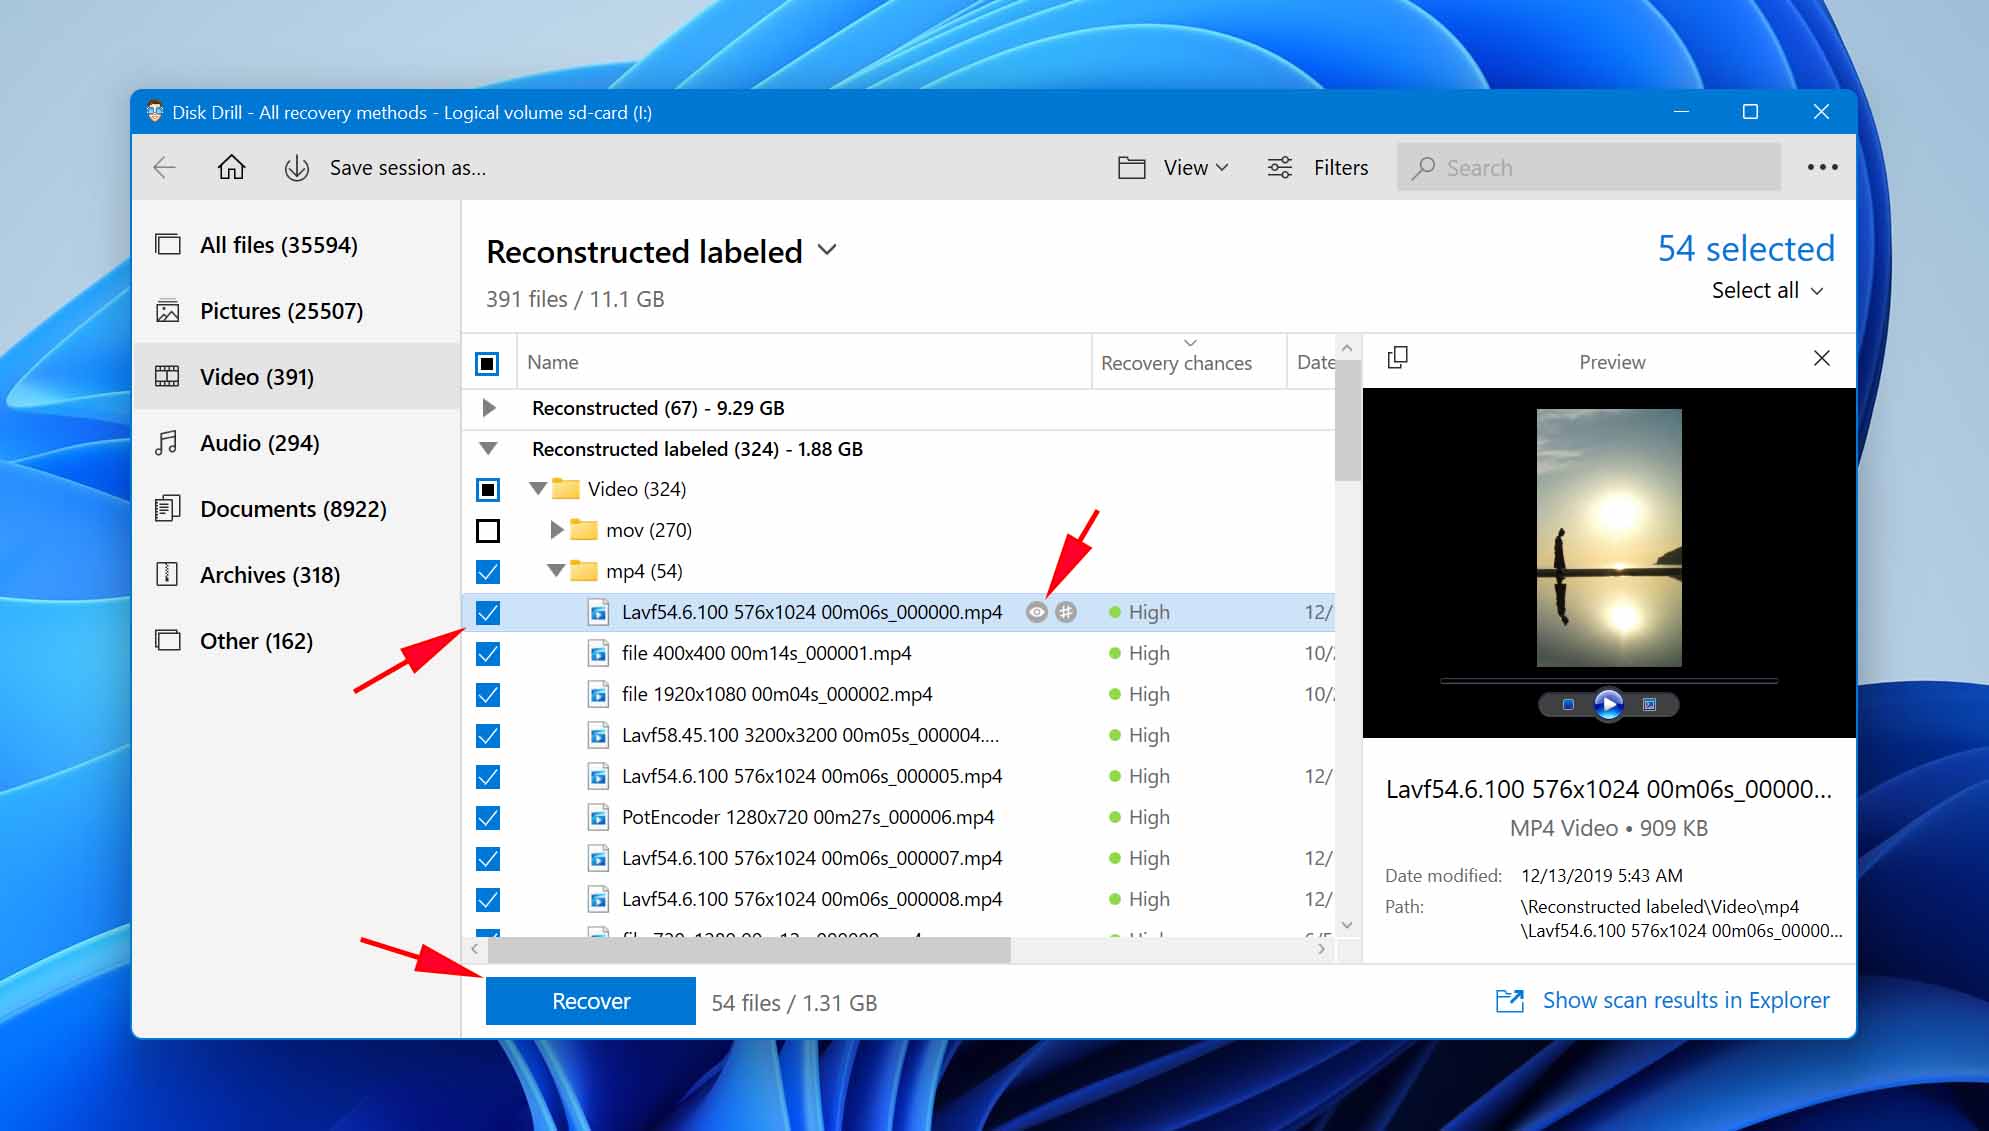The image size is (1989, 1131).
Task: Click the View folder icon
Action: 1131,167
